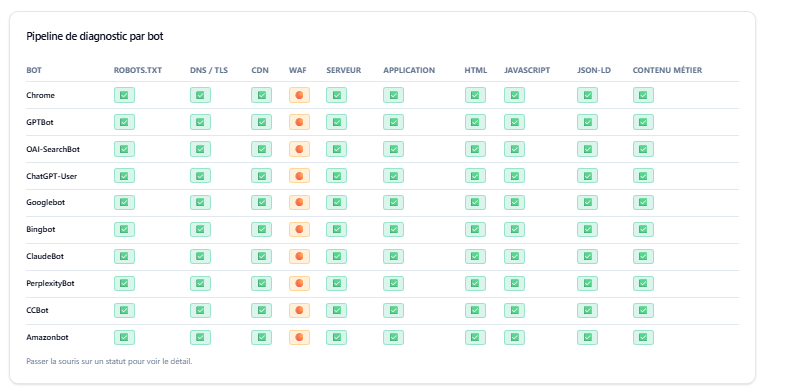Screen dimensions: 796x392
Task: Click the Chrome row's WAF orange warning icon
Action: [300, 95]
